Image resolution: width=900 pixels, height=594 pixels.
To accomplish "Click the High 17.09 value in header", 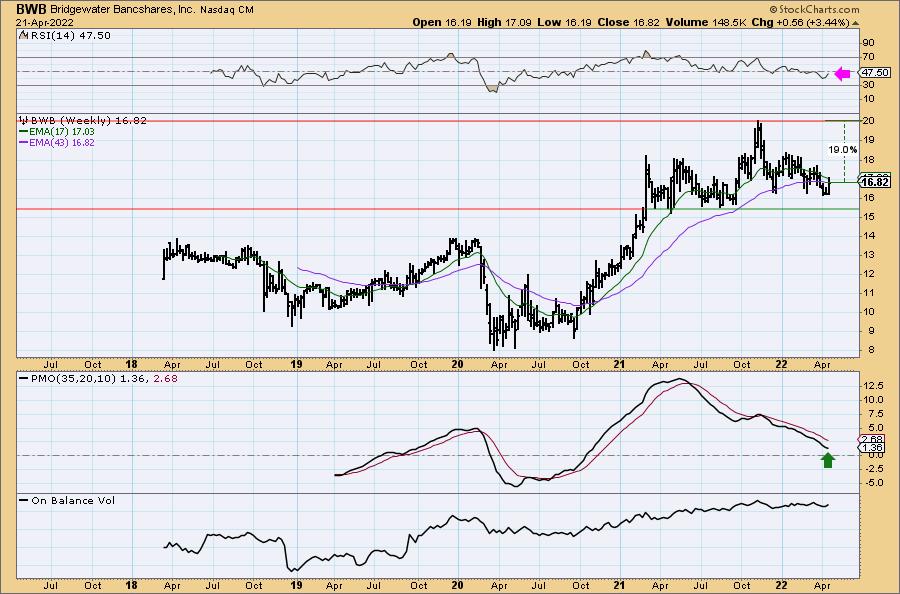I will point(505,22).
